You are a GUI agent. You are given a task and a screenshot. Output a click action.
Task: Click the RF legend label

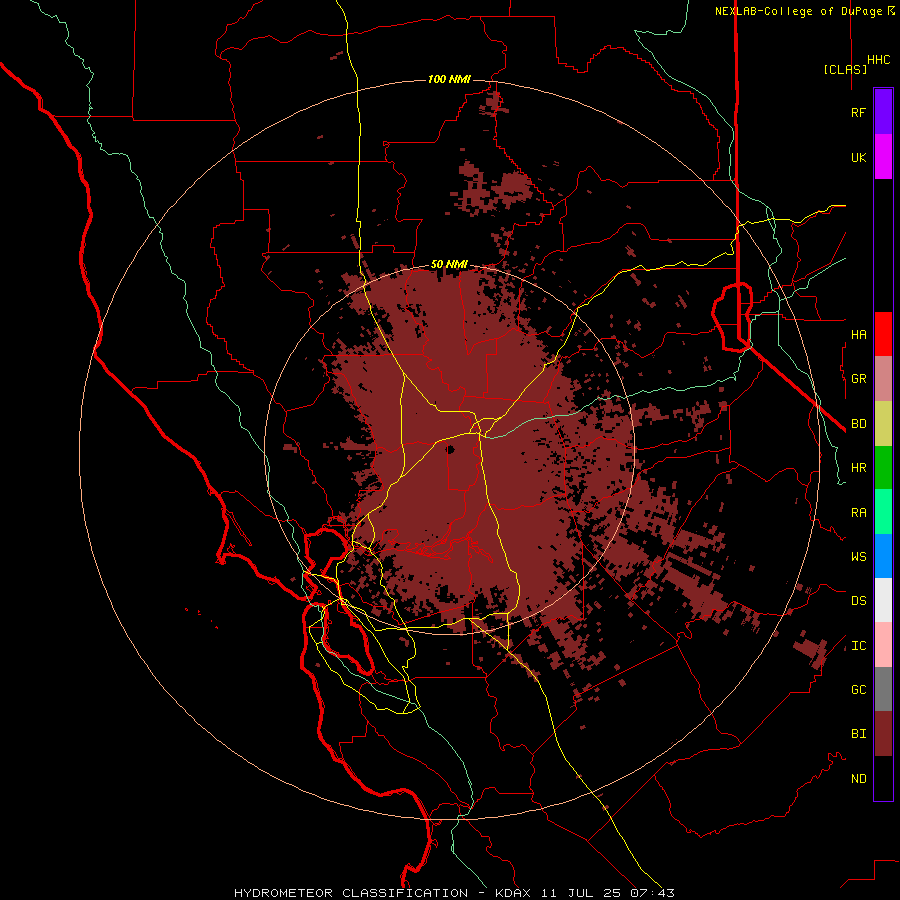[x=858, y=112]
